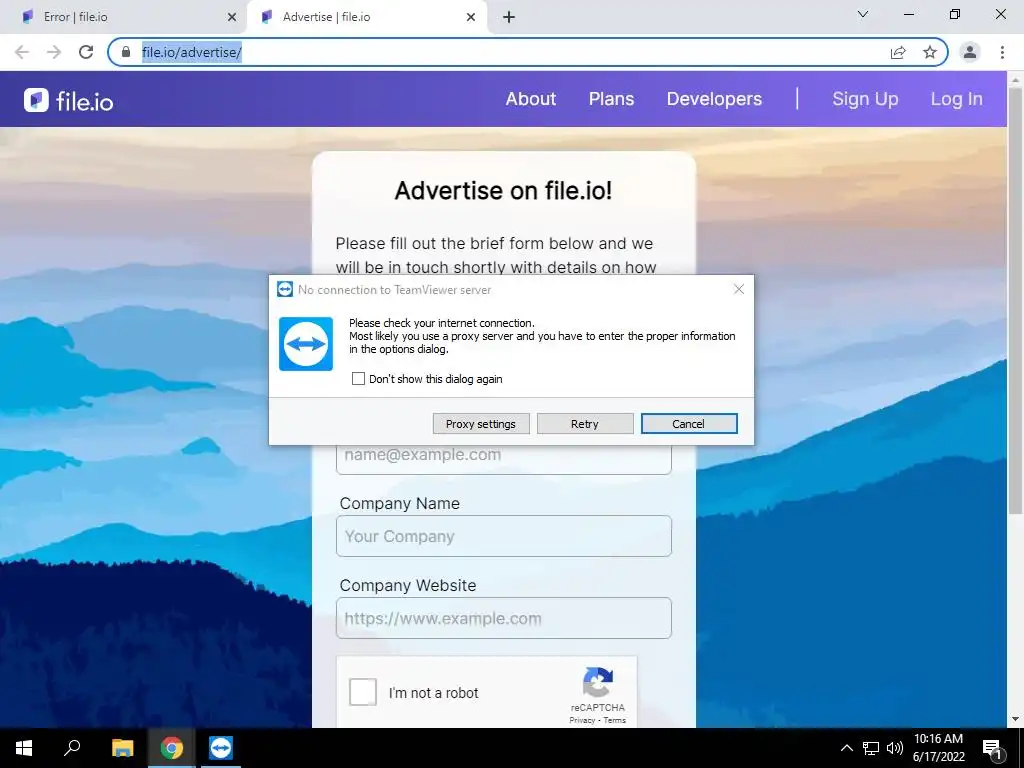Reload the page with refresh icon
1024x768 pixels.
point(86,52)
